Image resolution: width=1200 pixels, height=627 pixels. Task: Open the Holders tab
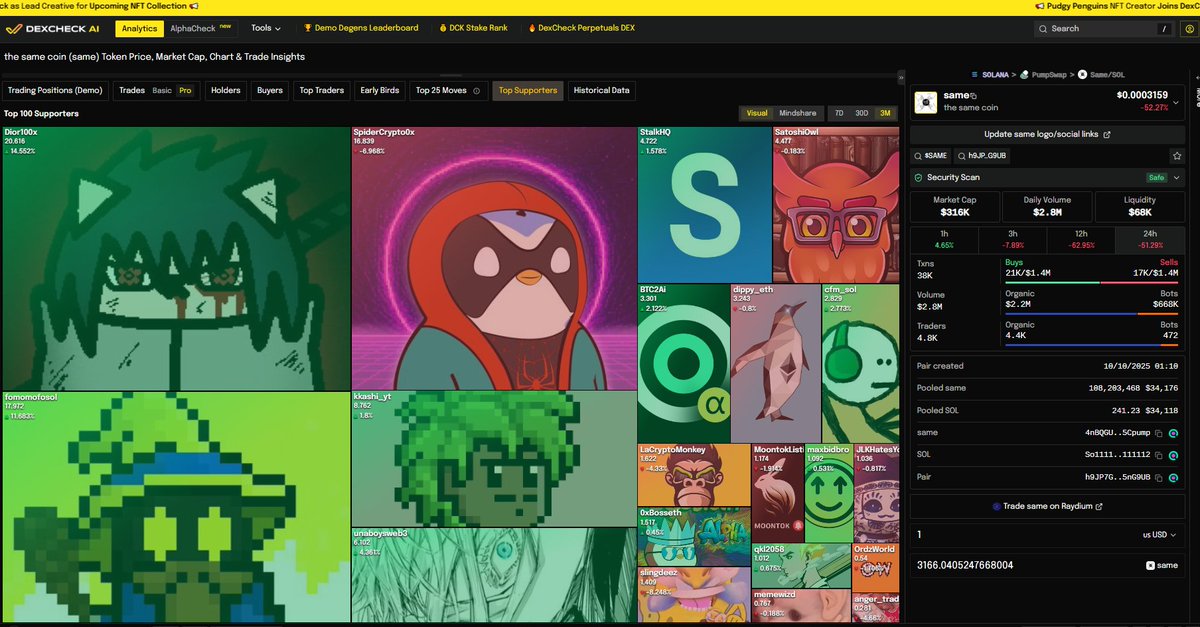(x=226, y=90)
